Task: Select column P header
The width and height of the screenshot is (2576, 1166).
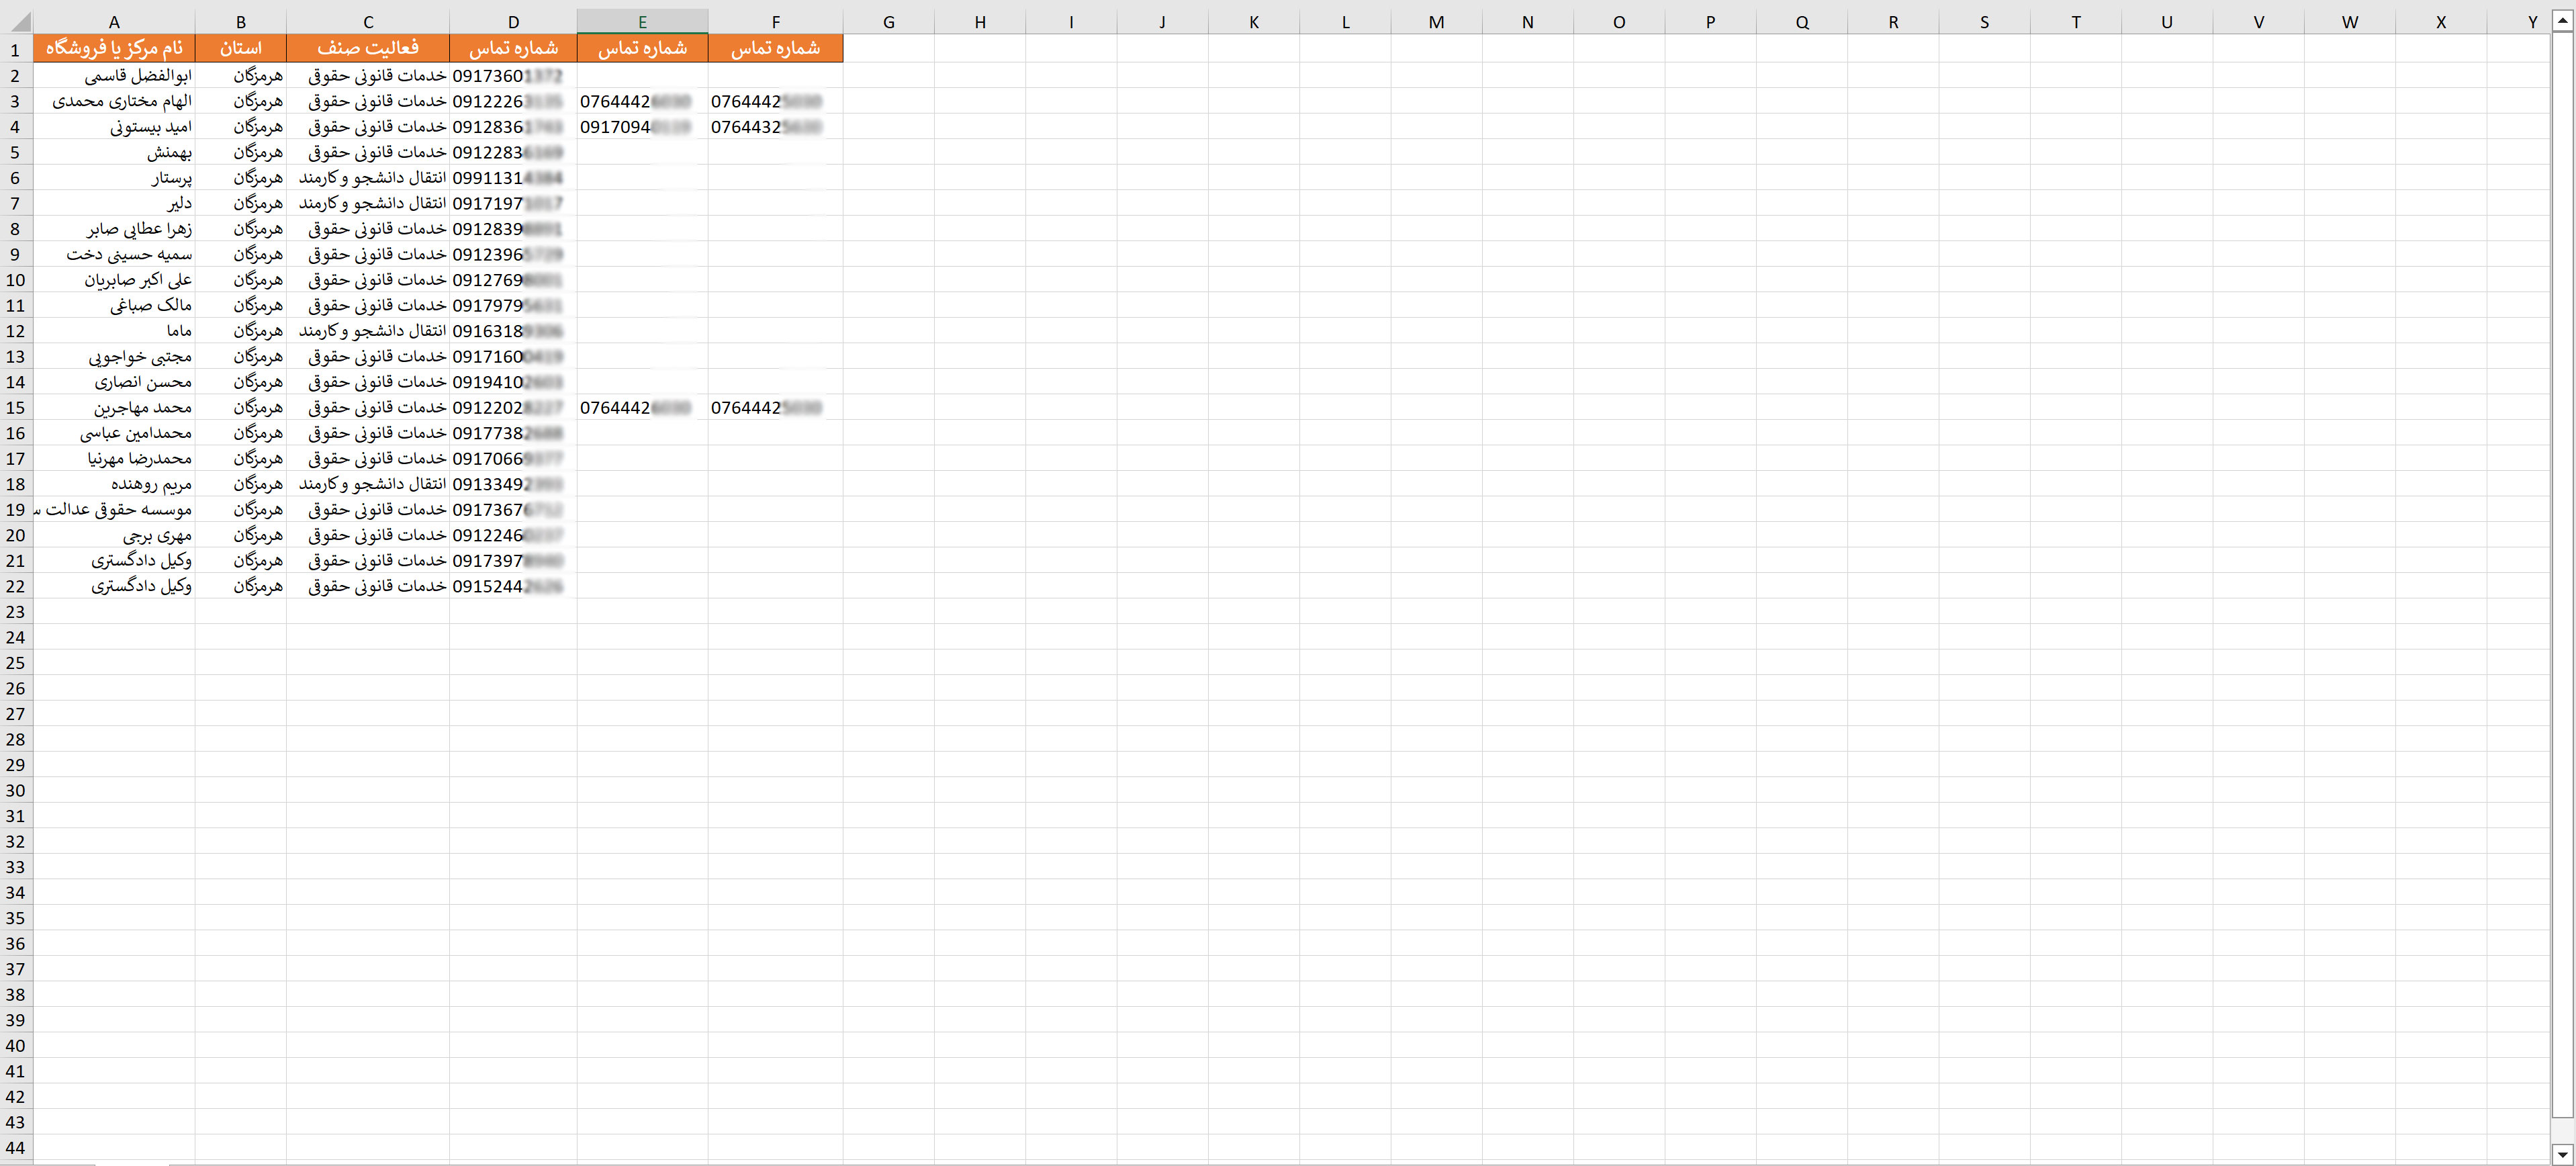Action: 1710,22
